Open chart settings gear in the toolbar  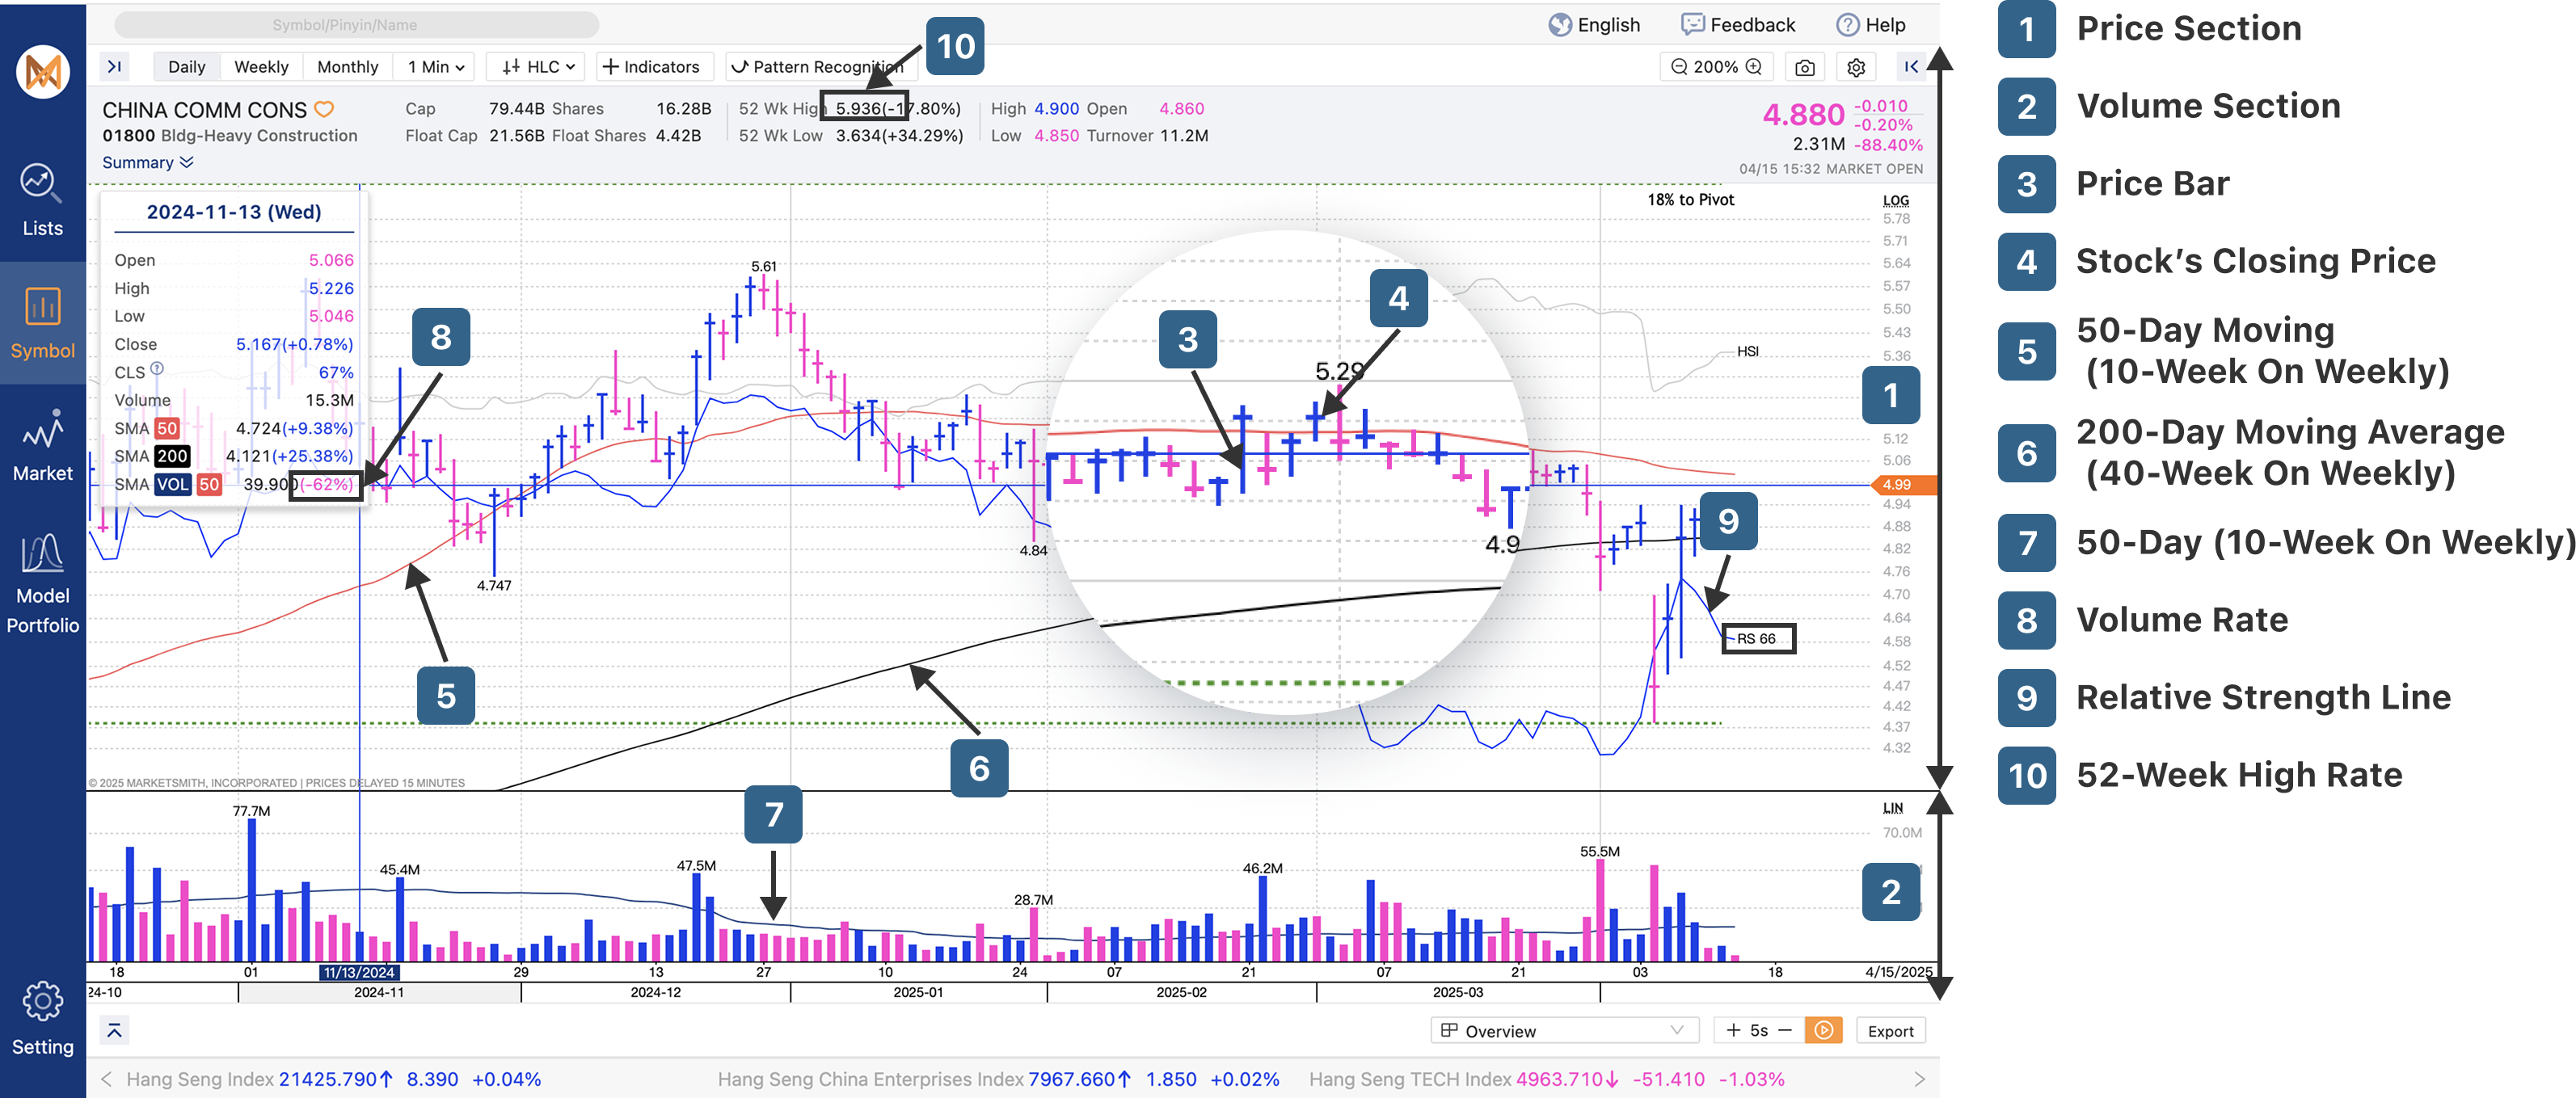click(x=1856, y=67)
